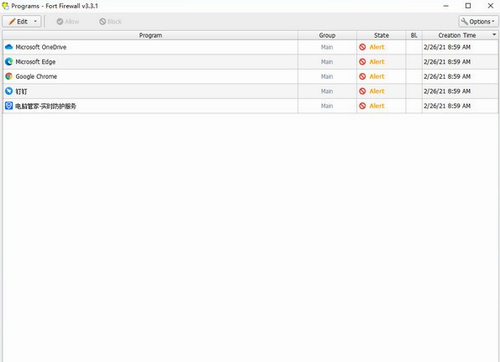Click the Alert state of 钉钉
The width and height of the screenshot is (500, 362).
click(377, 91)
